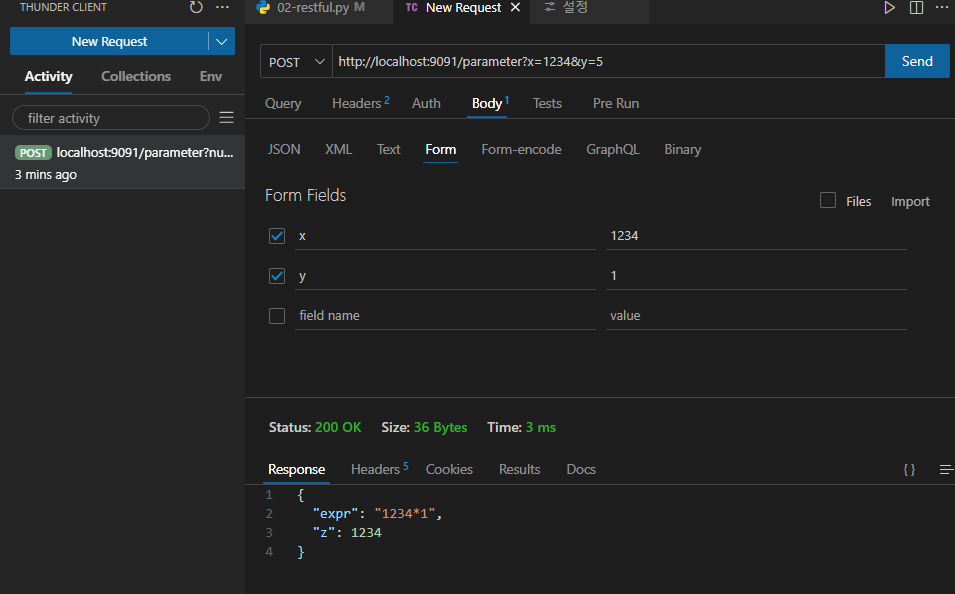This screenshot has width=955, height=594.
Task: Edit the y field name input
Action: coord(445,276)
